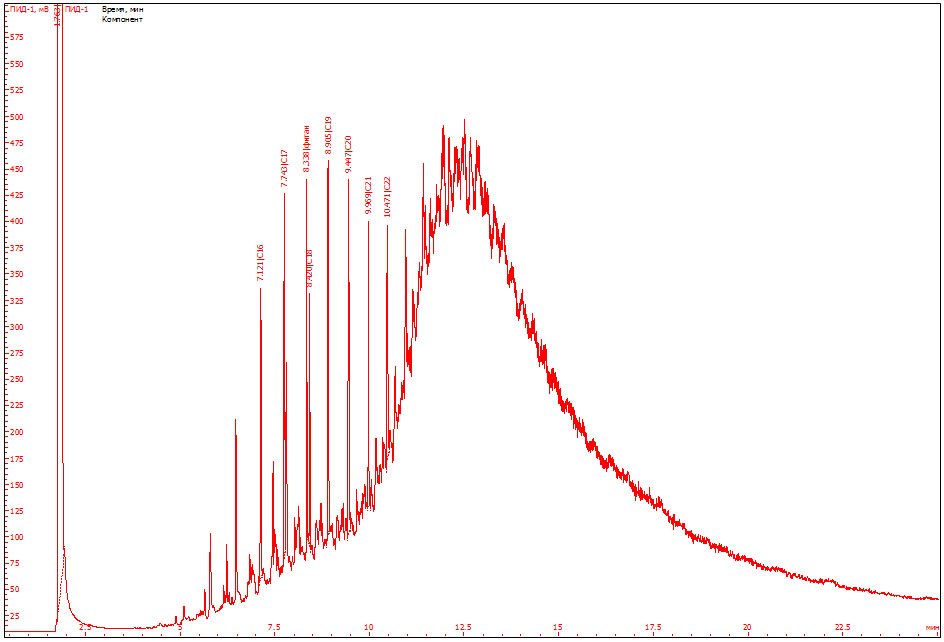Click the ПИД-1 channel legend label

click(77, 9)
